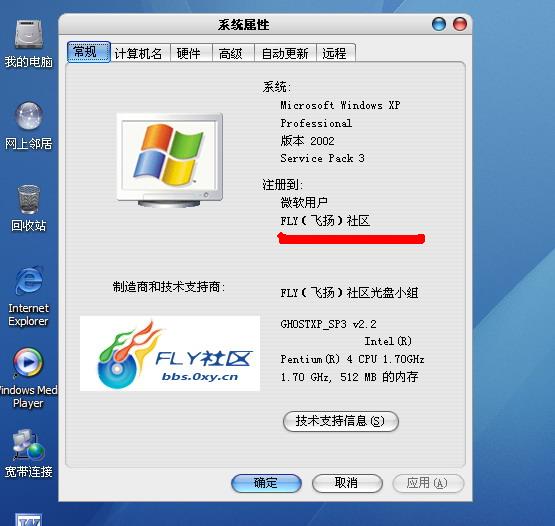555x526 pixels.
Task: Go to the 远程 tab
Action: pos(334,53)
